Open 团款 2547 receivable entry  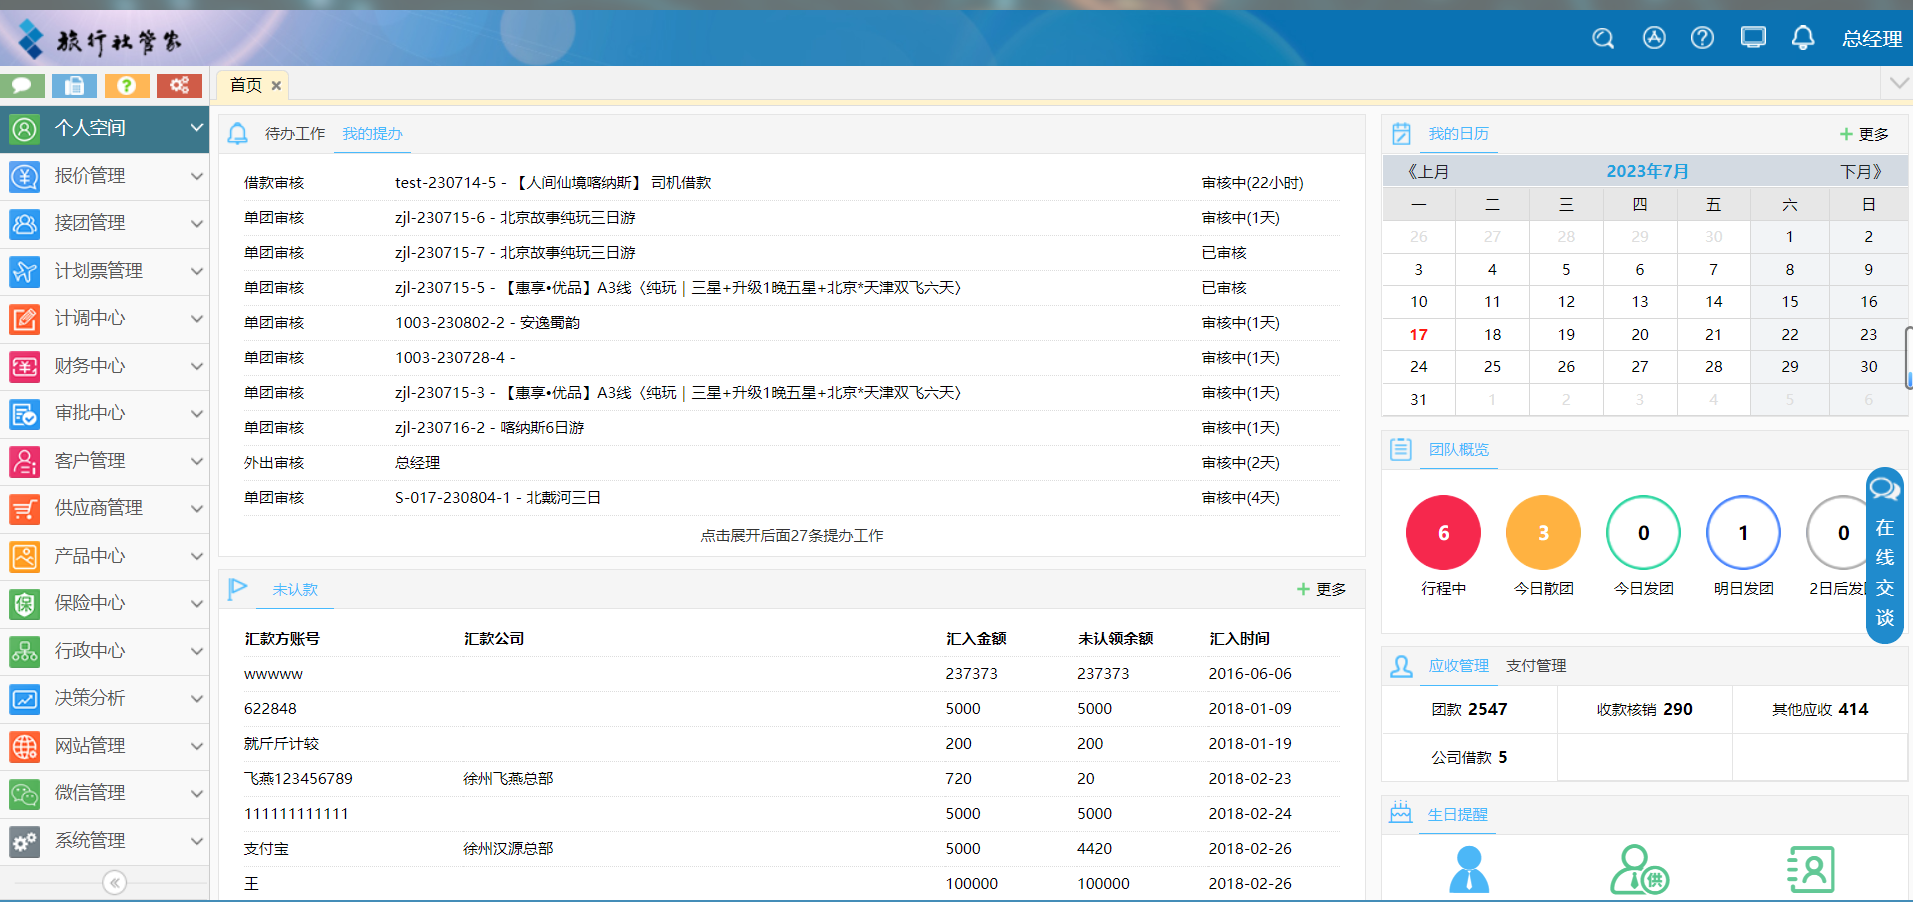(x=1469, y=710)
